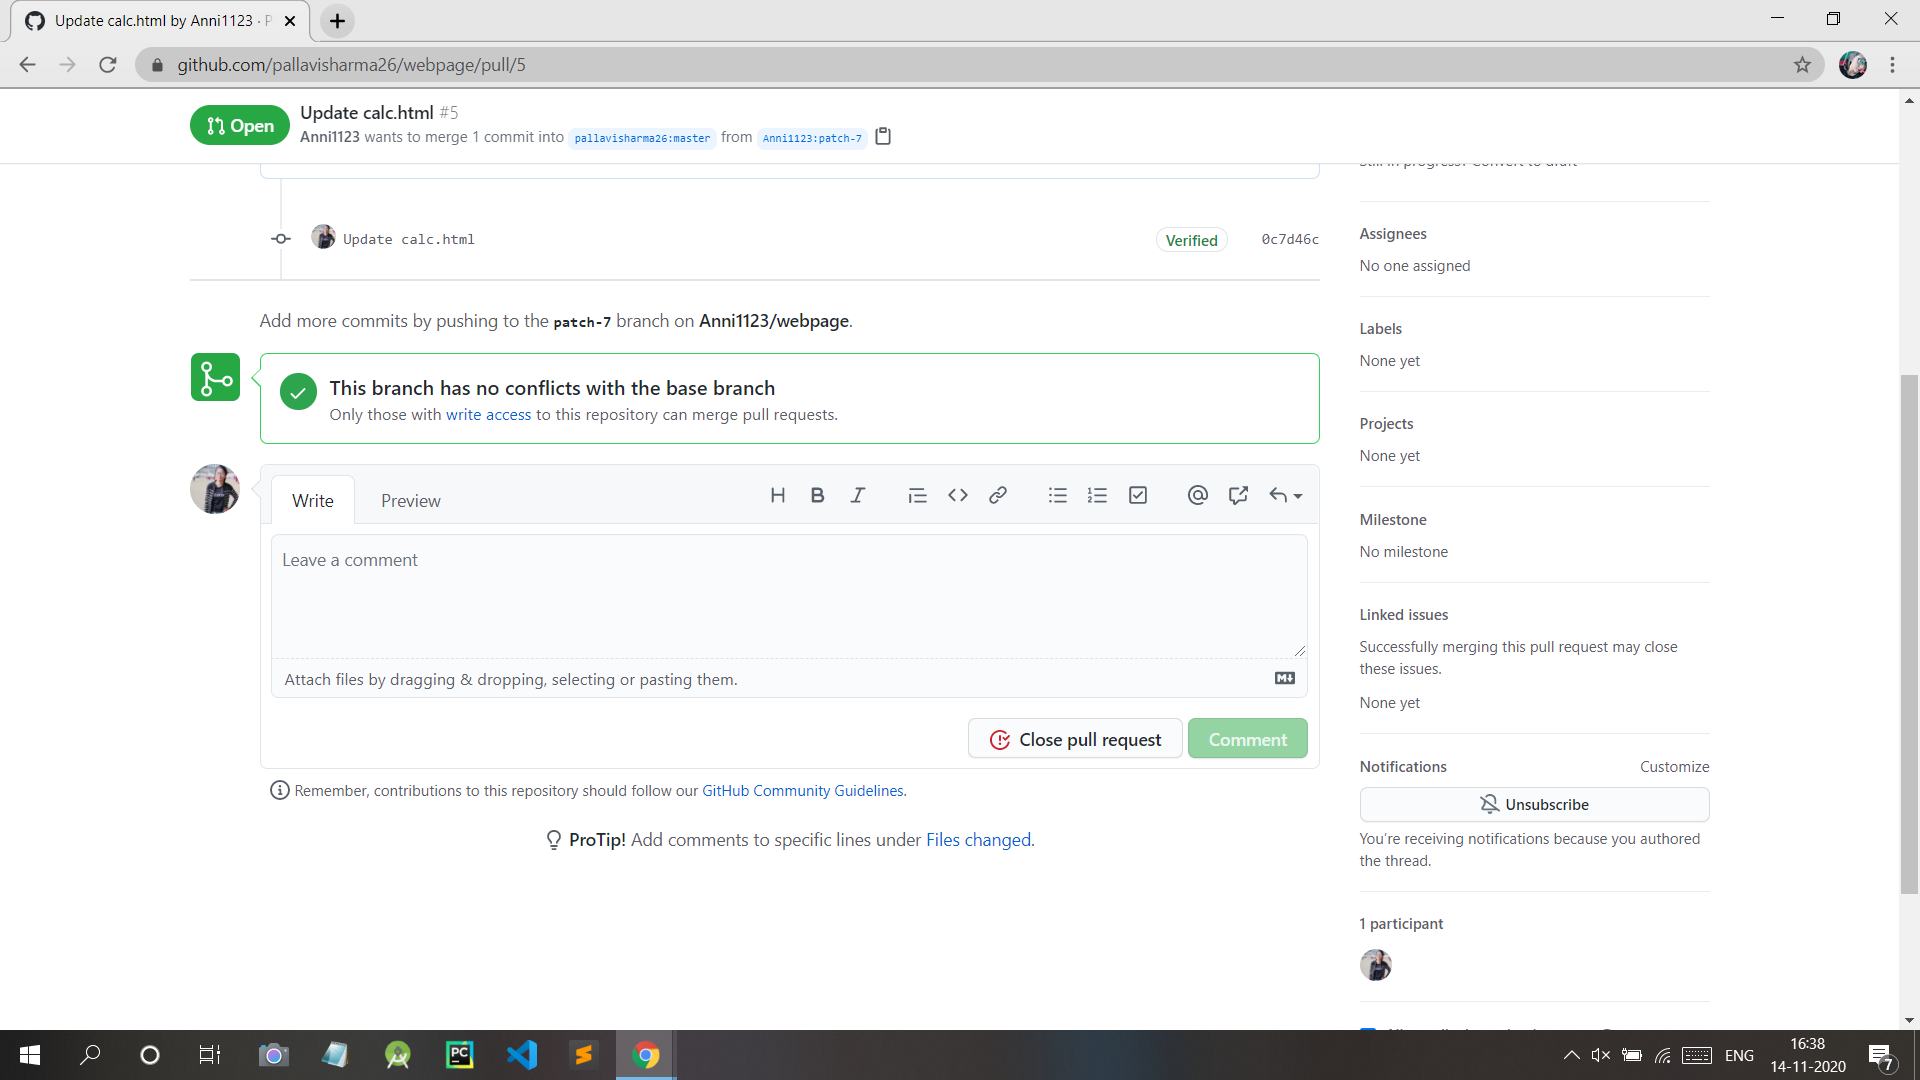The width and height of the screenshot is (1920, 1080).
Task: Click the Leave a comment input field
Action: pyautogui.click(x=790, y=593)
